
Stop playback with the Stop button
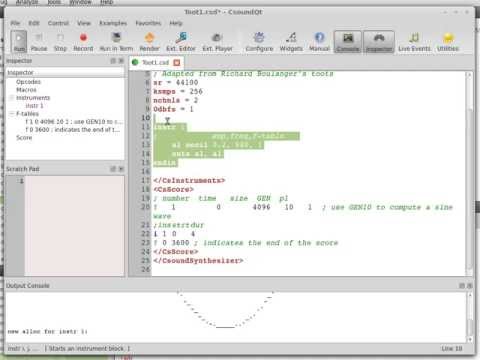60,41
